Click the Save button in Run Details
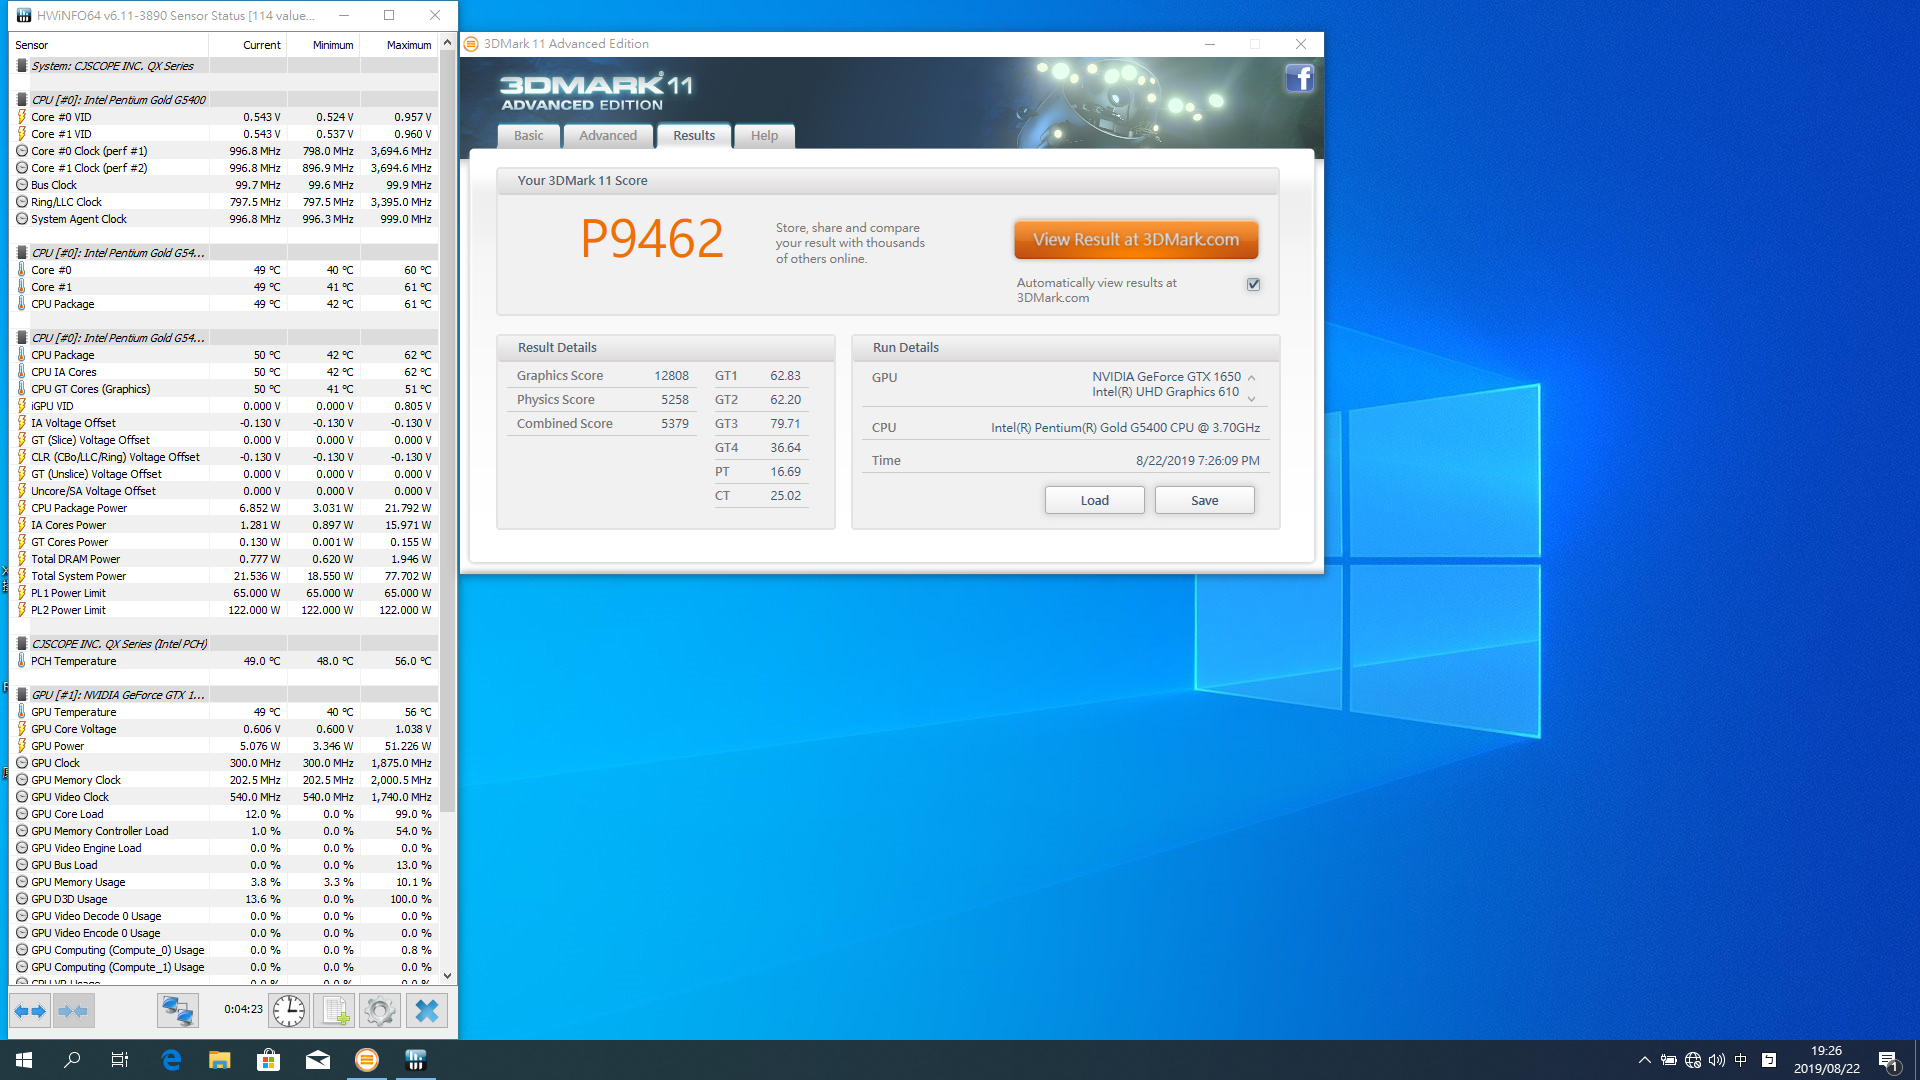The height and width of the screenshot is (1080, 1920). tap(1204, 500)
